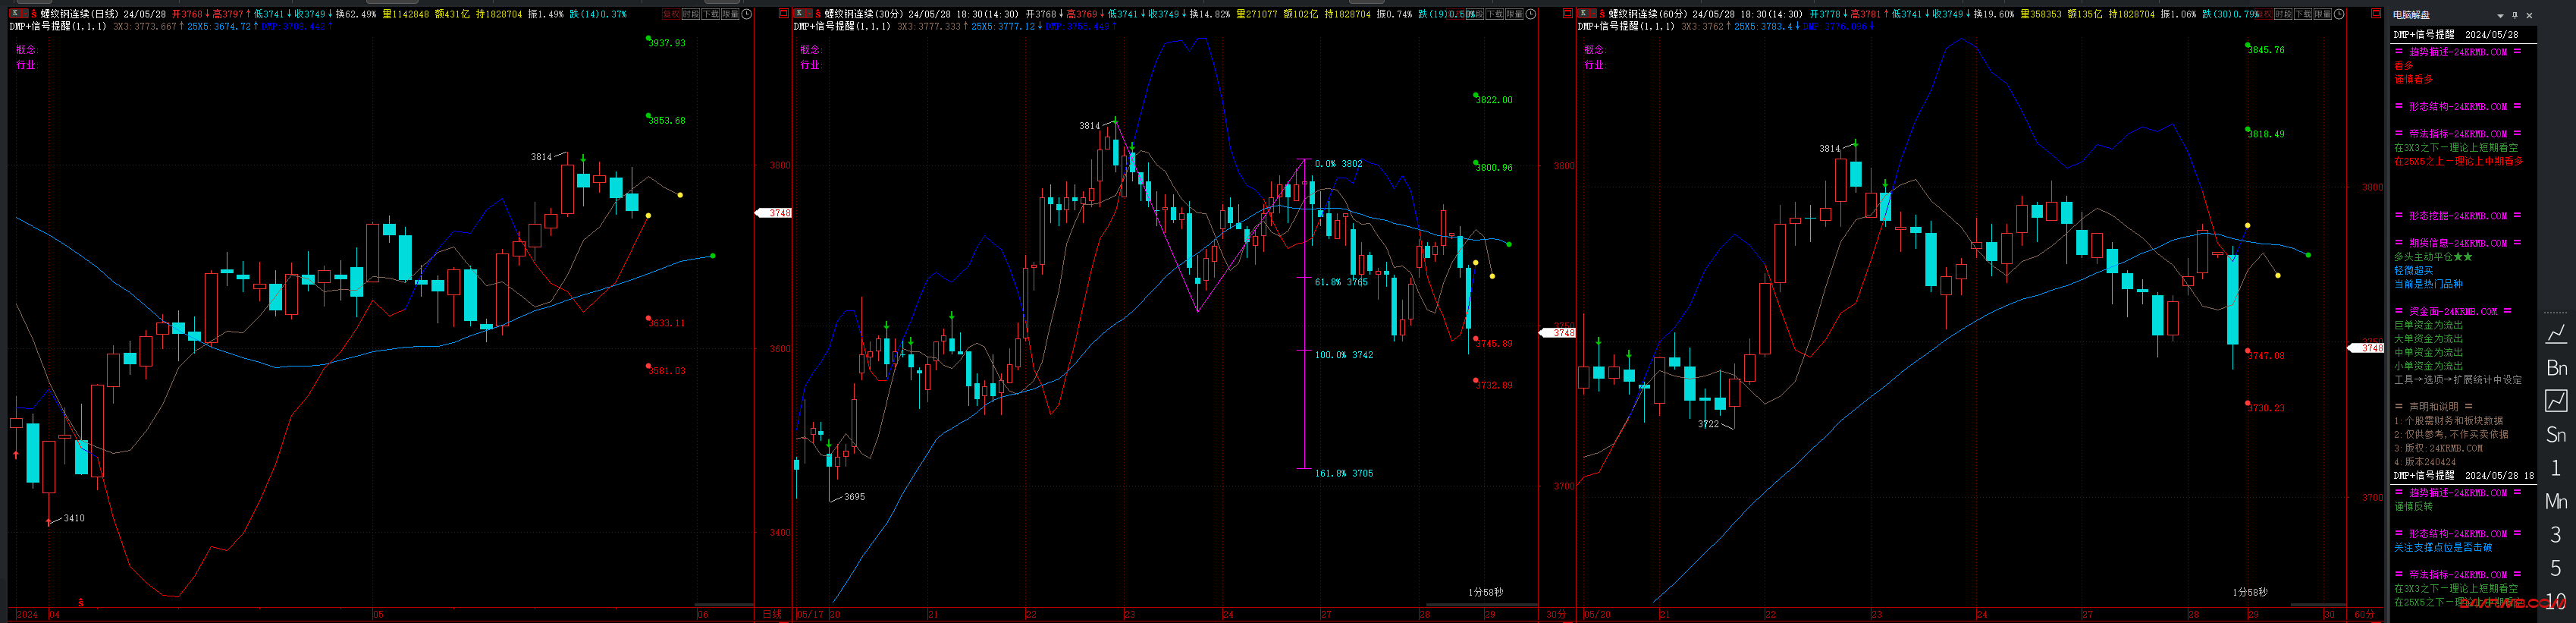This screenshot has height=623, width=2576.
Task: Click 限量 button in the 60-minute chart header
Action: (x=2323, y=14)
